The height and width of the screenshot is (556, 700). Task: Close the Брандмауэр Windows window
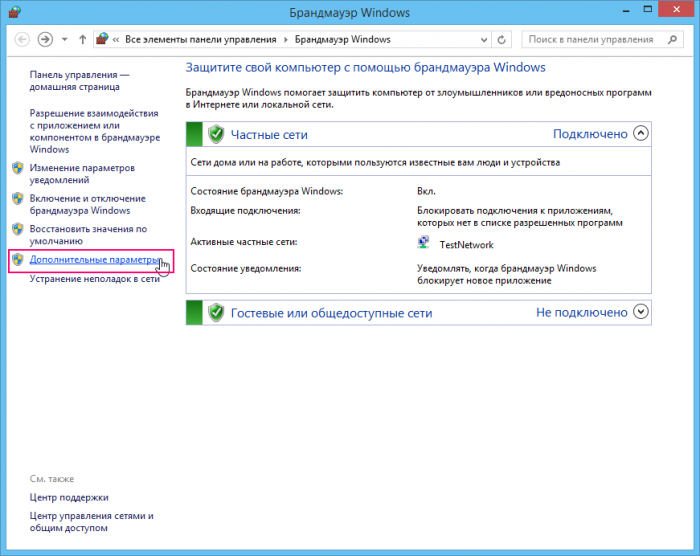click(x=676, y=9)
